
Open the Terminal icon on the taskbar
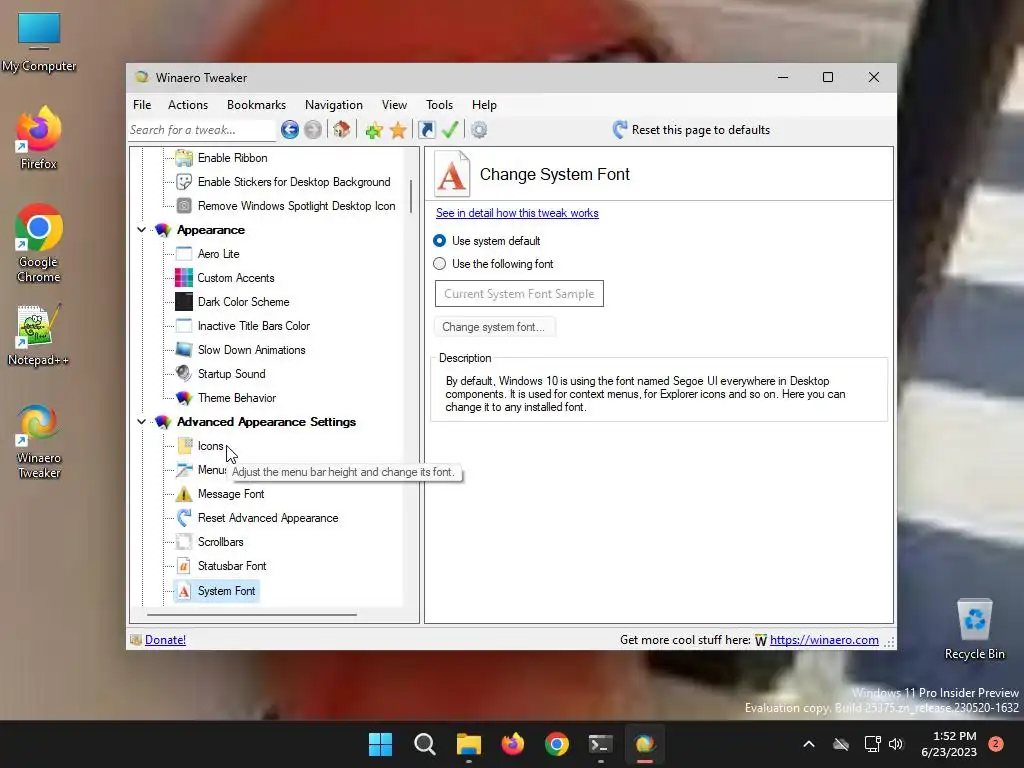click(x=600, y=744)
